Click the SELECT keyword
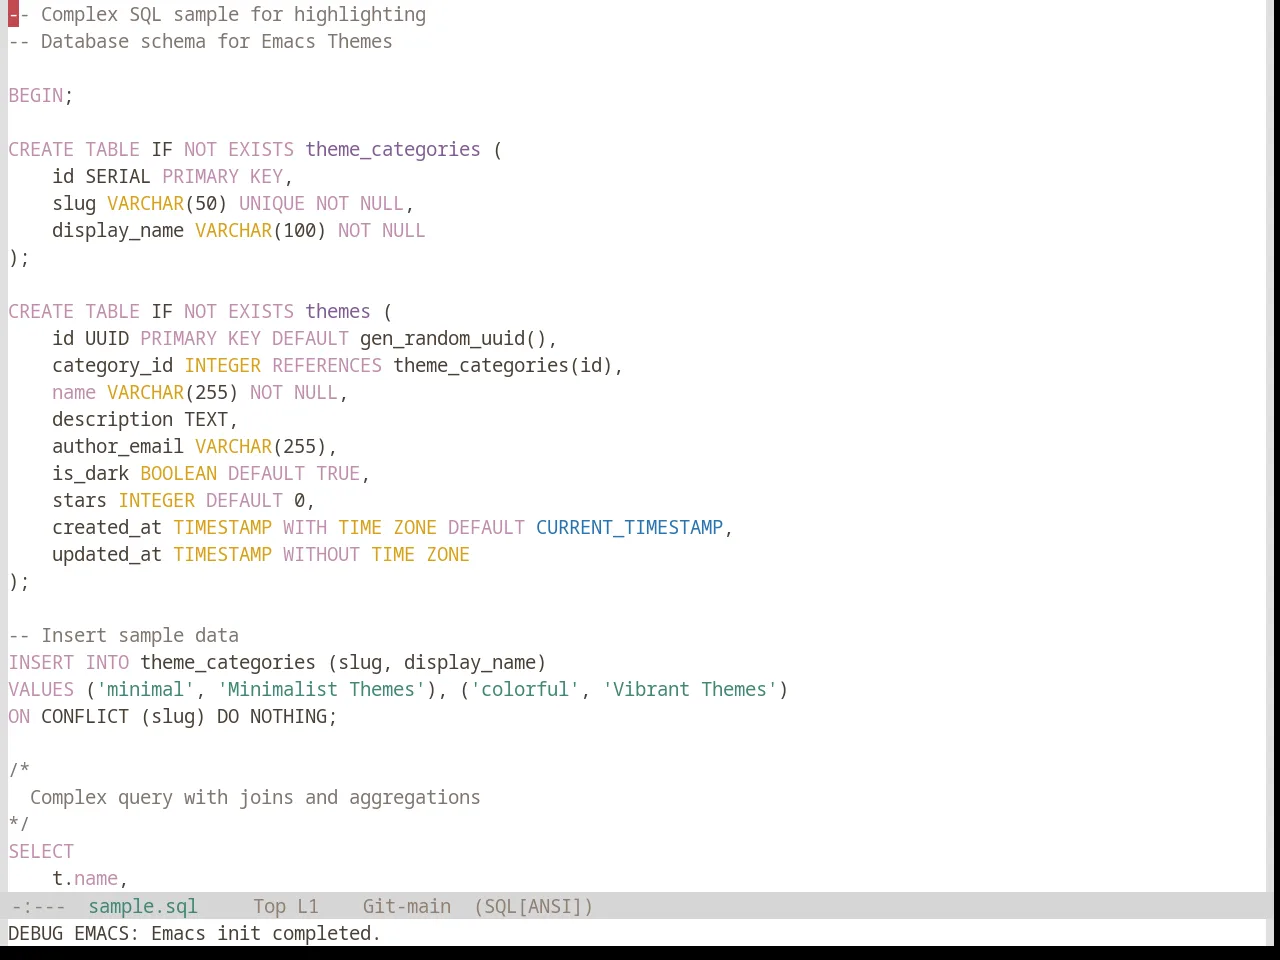1280x960 pixels. (x=41, y=851)
